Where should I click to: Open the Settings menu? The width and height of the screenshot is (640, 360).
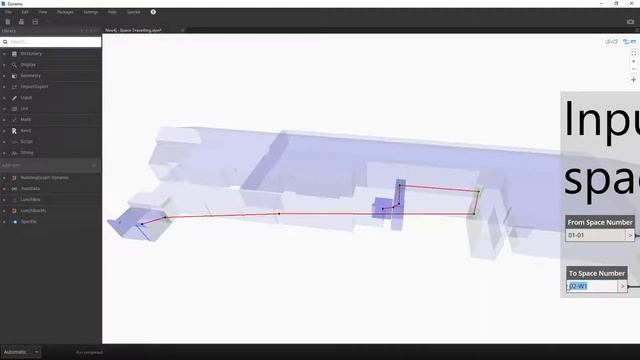click(x=91, y=12)
